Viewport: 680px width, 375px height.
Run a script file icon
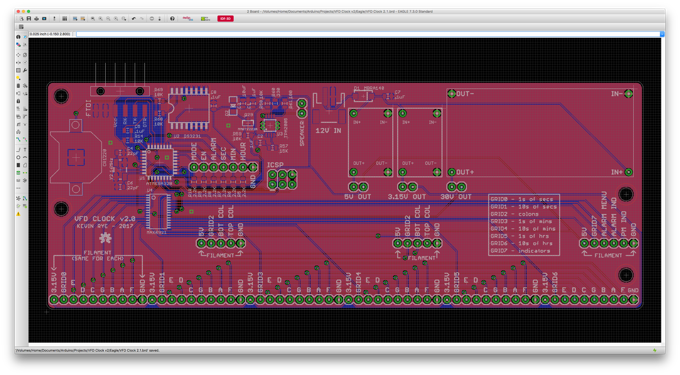pyautogui.click(x=75, y=19)
